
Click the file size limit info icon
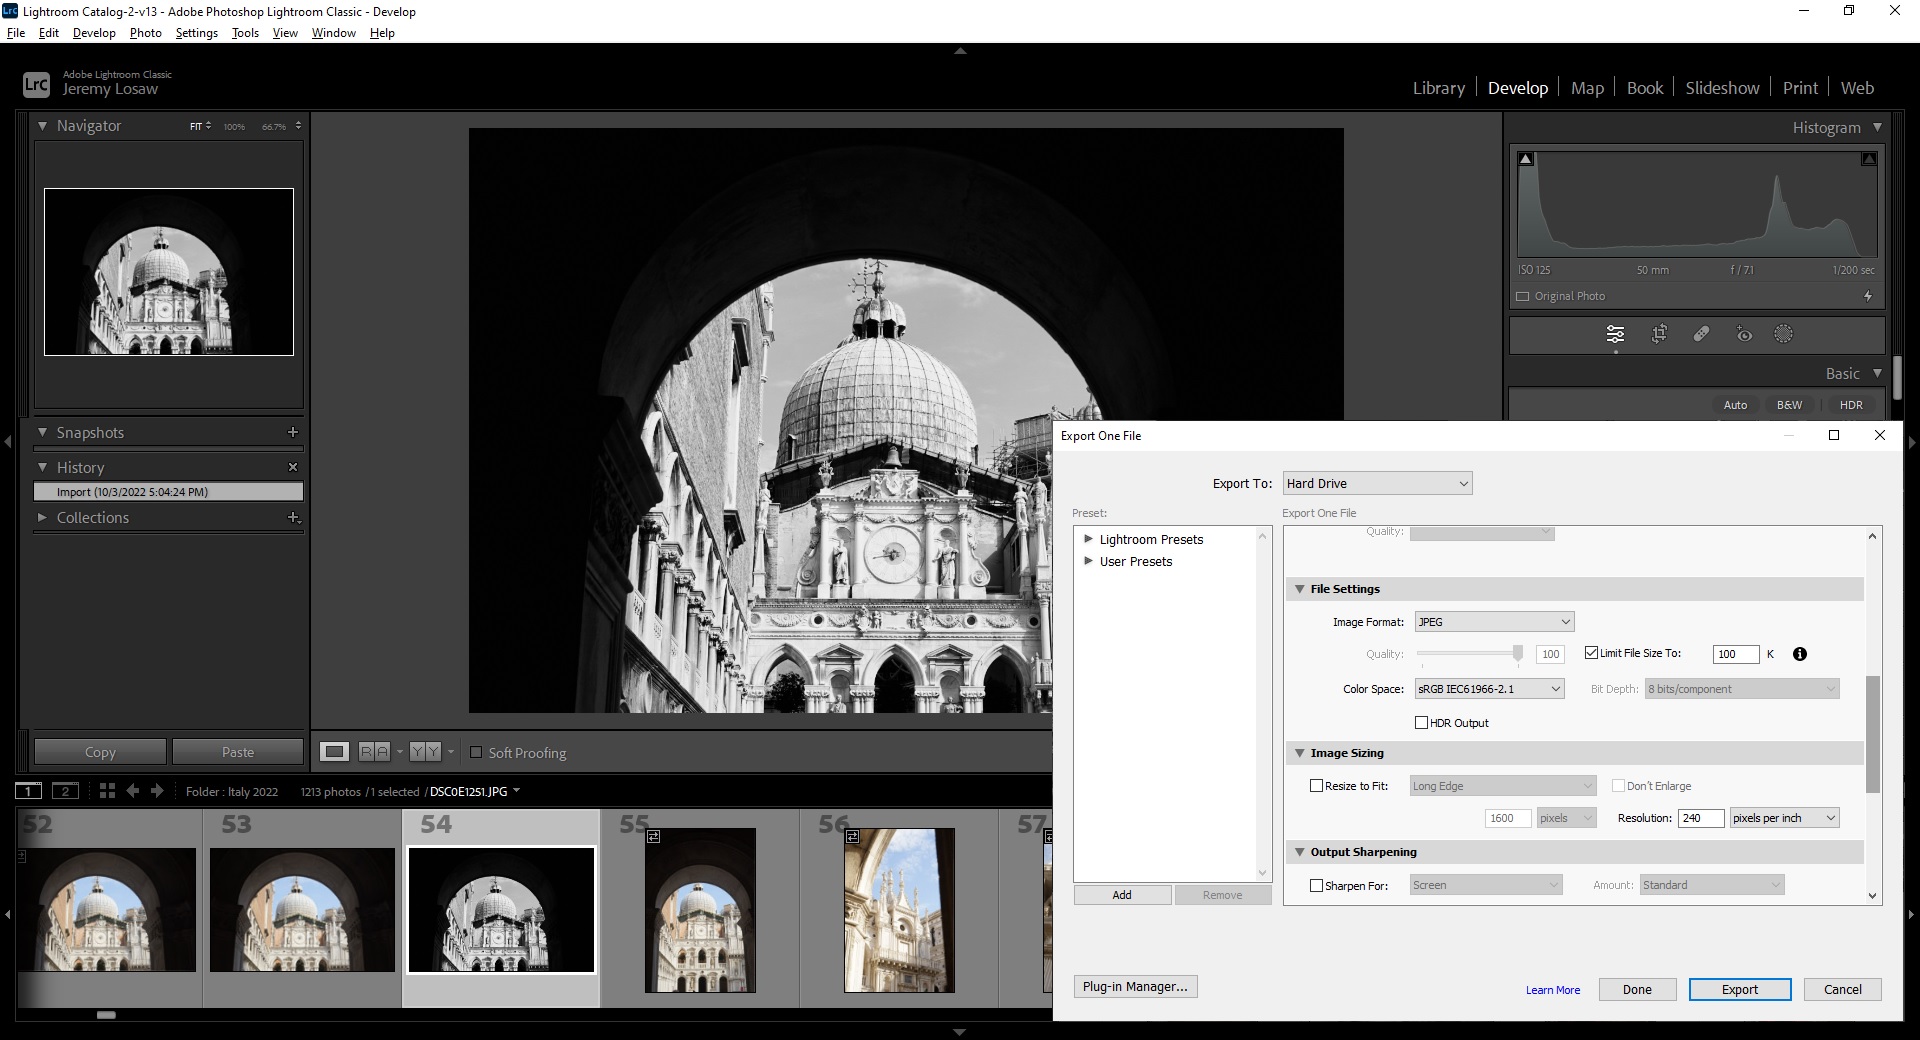(1800, 654)
